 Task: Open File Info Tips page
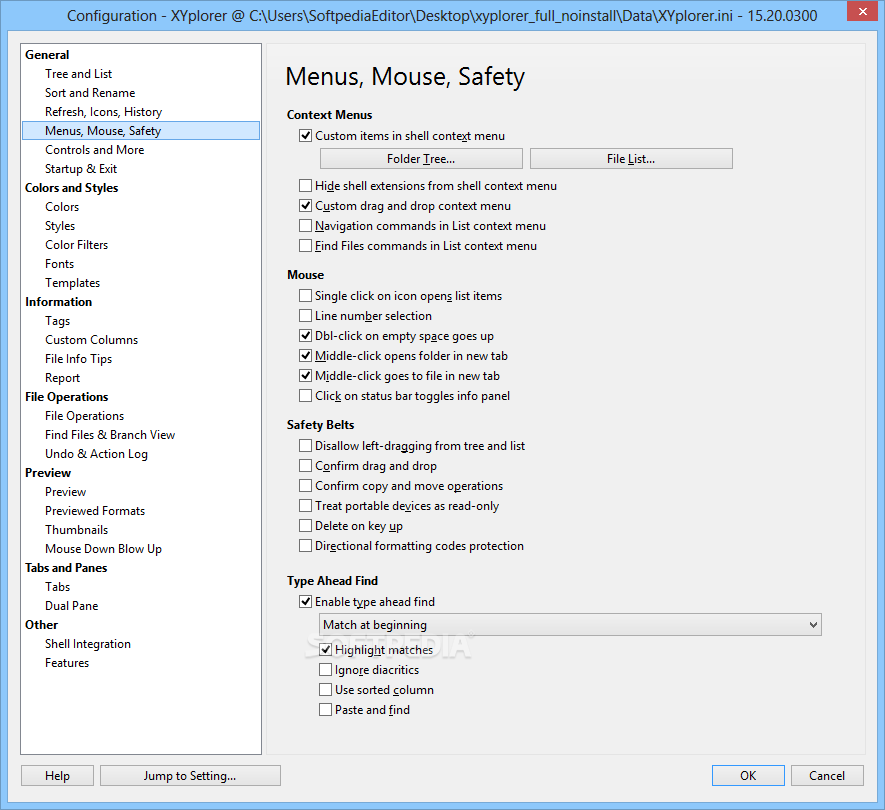pos(78,359)
